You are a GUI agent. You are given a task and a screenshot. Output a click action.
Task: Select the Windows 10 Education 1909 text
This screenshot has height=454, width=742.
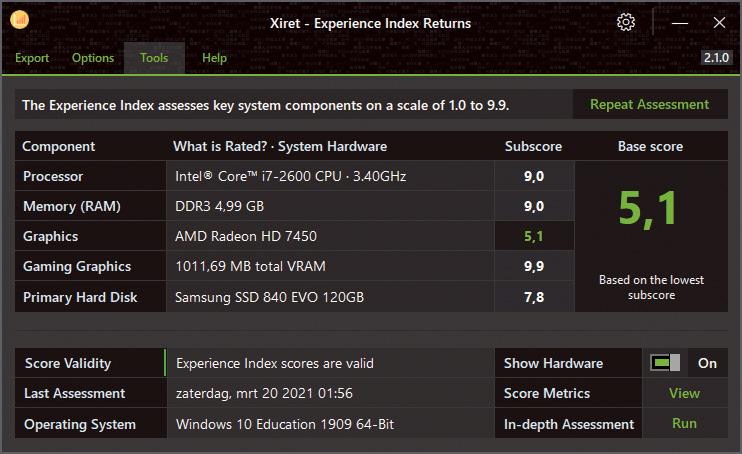pyautogui.click(x=285, y=424)
